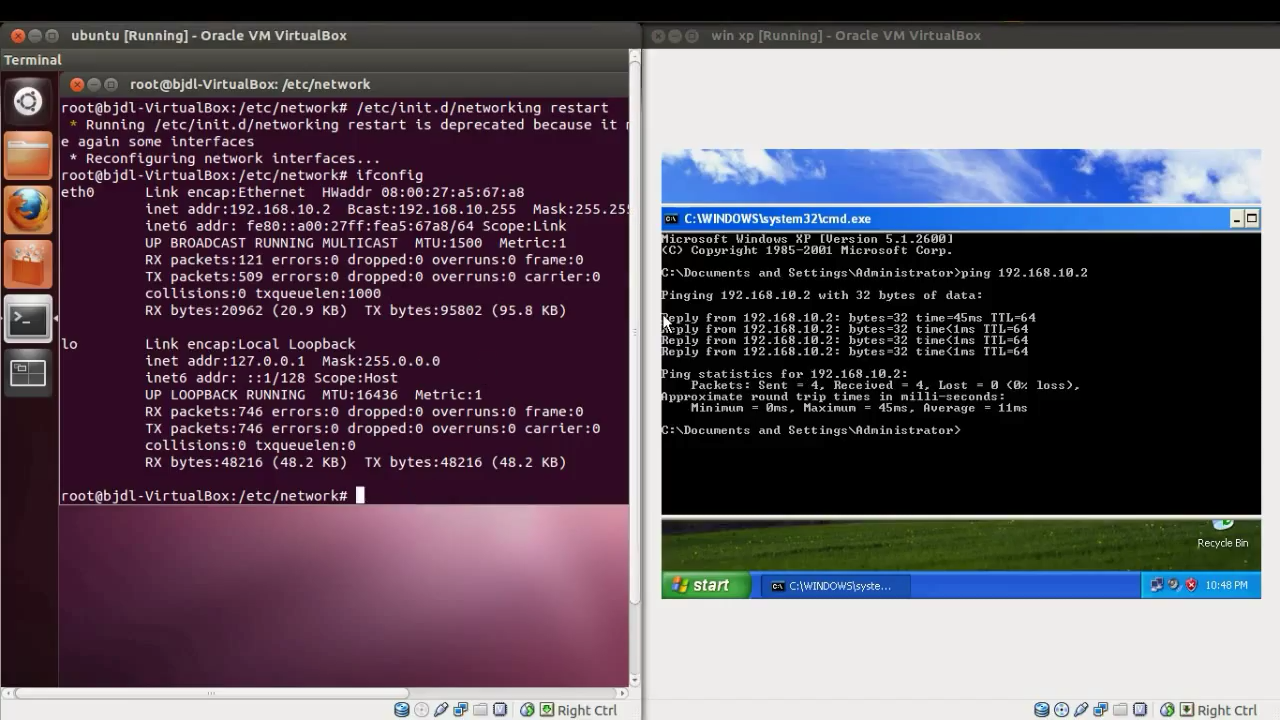Click the mouse integration indicator in ubuntu VM status bar
1280x720 pixels.
[527, 710]
